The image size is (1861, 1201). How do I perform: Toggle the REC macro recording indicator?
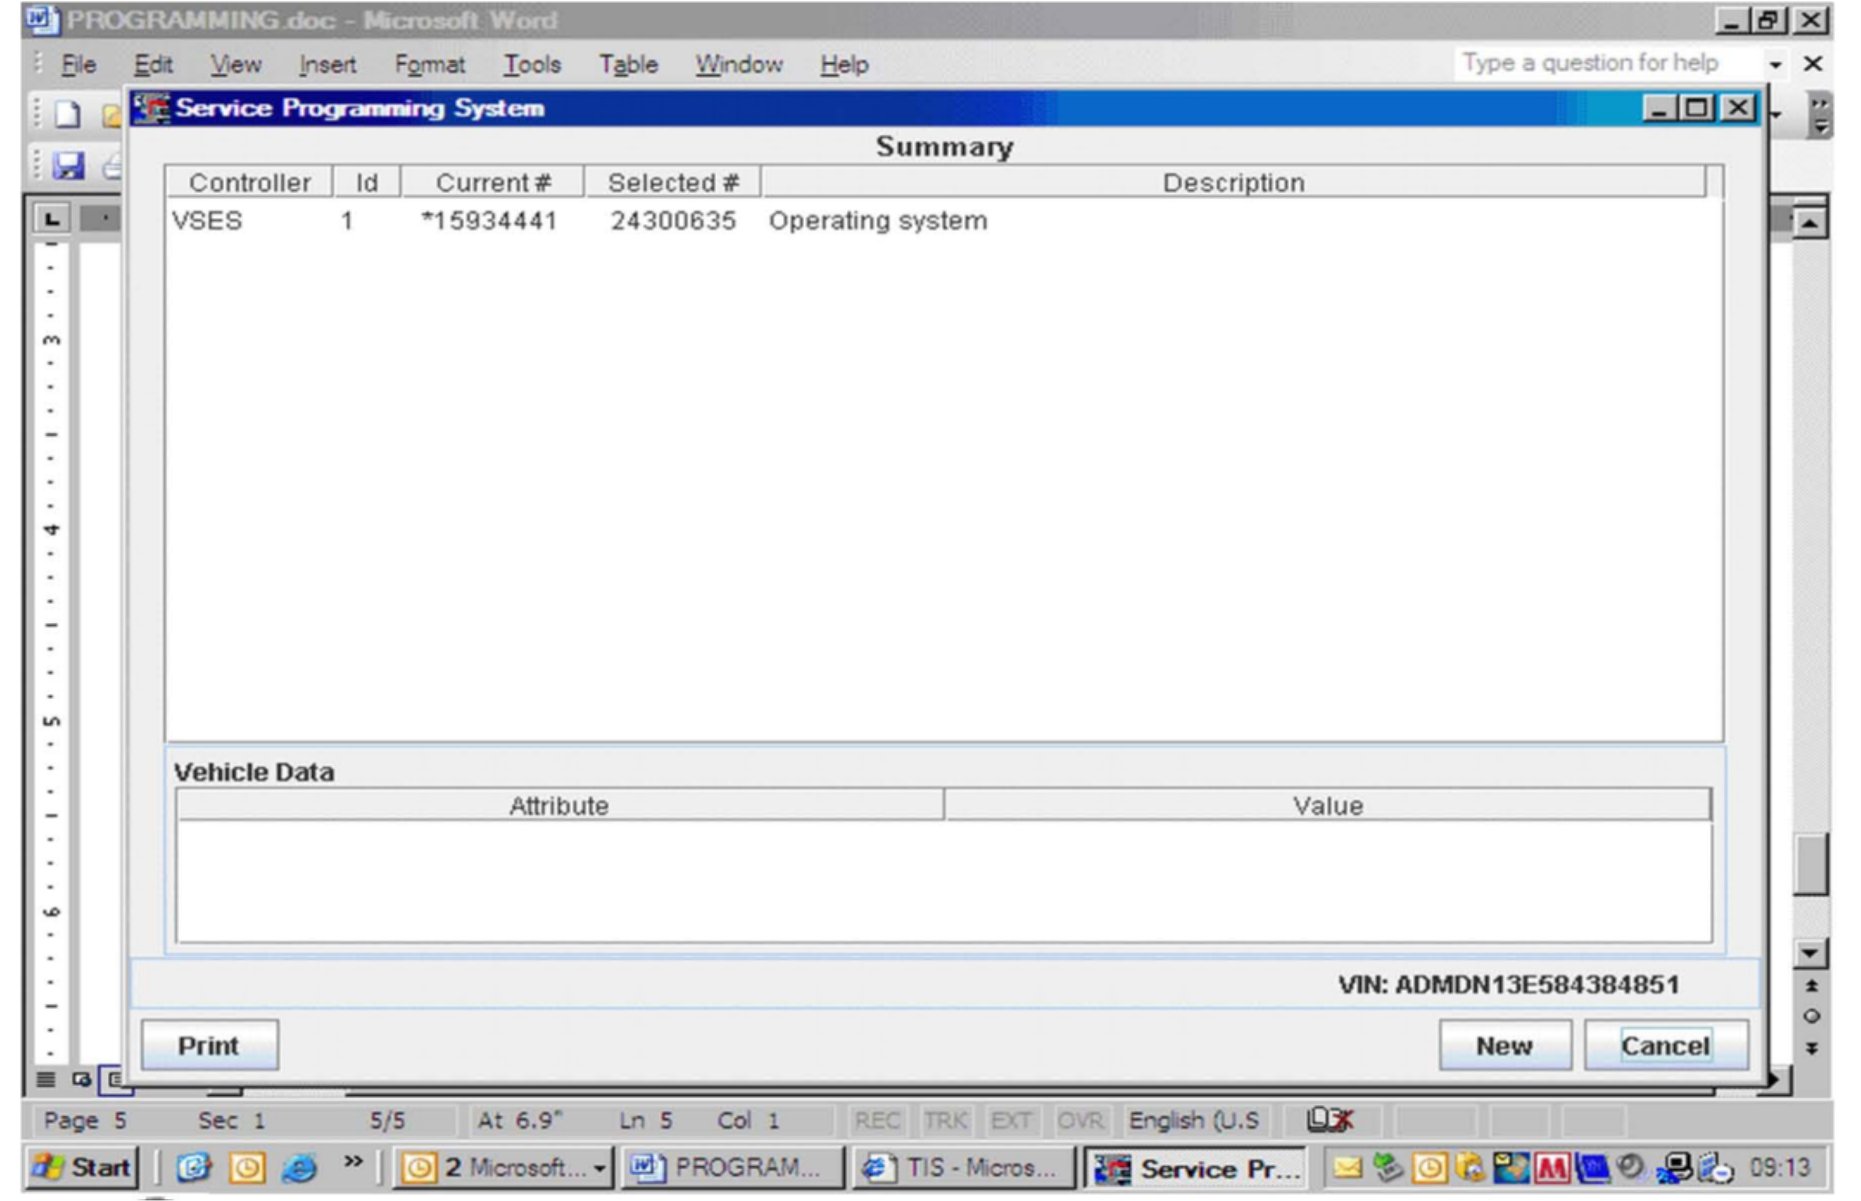coord(876,1121)
